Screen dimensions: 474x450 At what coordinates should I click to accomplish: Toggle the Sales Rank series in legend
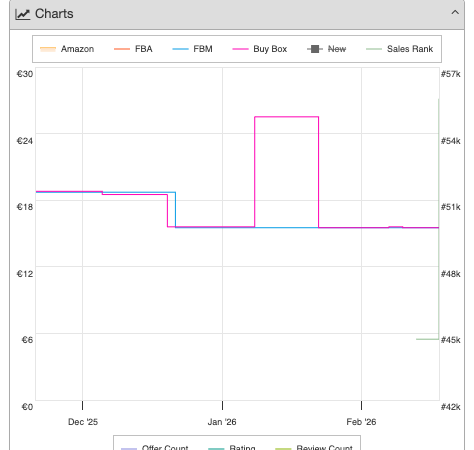[399, 49]
